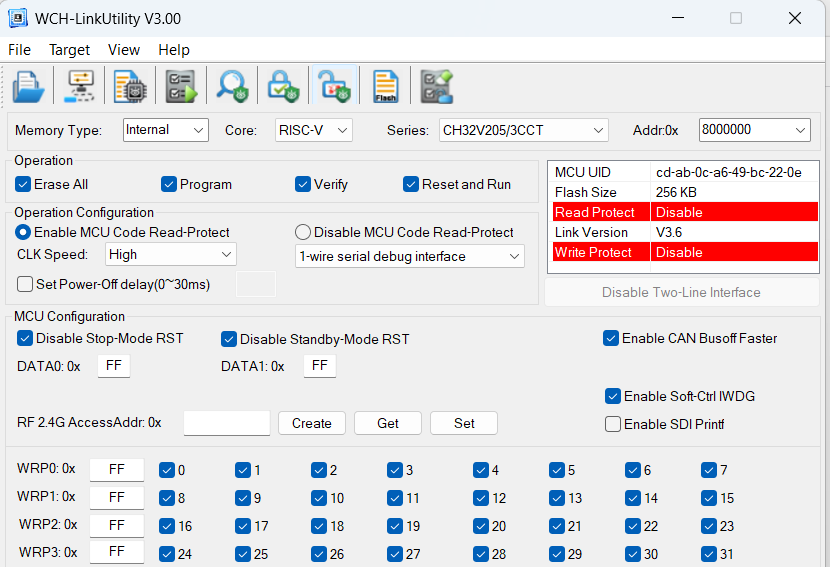Click the Create button
Image resolution: width=830 pixels, height=567 pixels.
[312, 423]
